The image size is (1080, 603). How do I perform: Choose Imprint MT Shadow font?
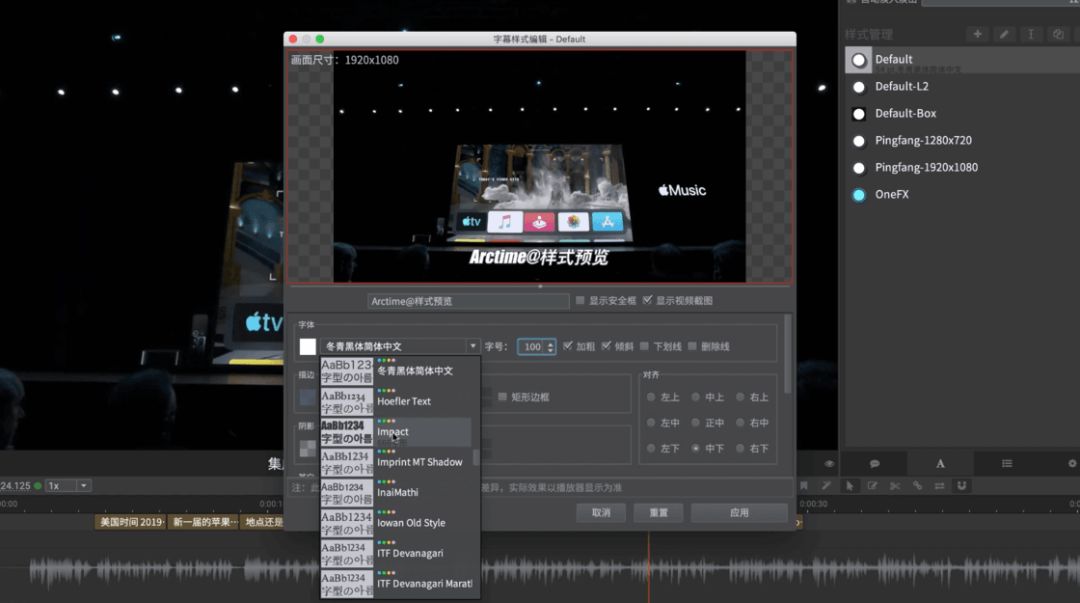point(396,462)
